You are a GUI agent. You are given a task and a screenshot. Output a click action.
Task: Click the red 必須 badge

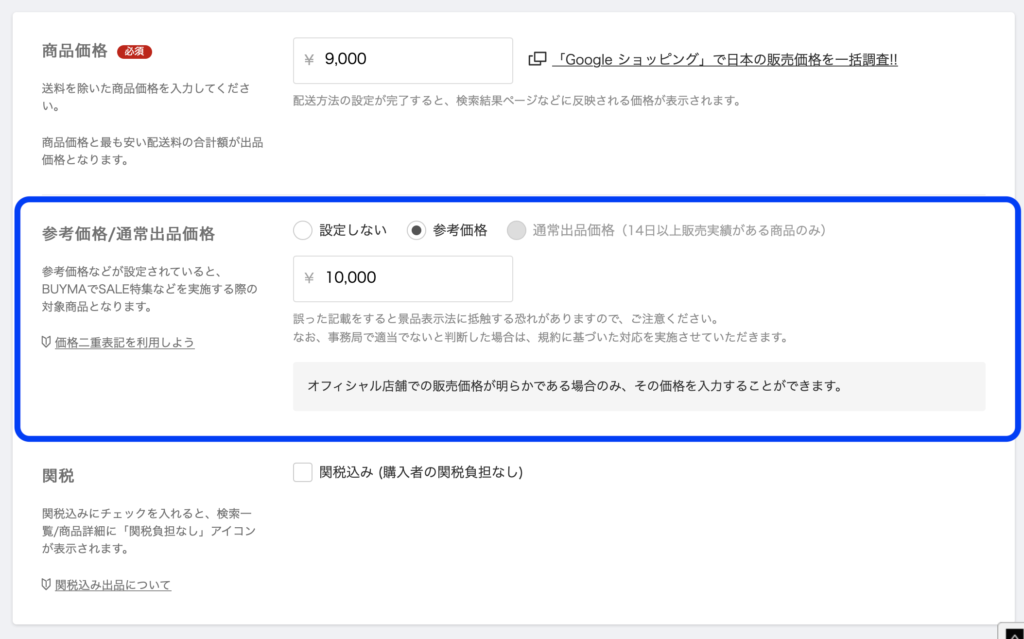134,51
